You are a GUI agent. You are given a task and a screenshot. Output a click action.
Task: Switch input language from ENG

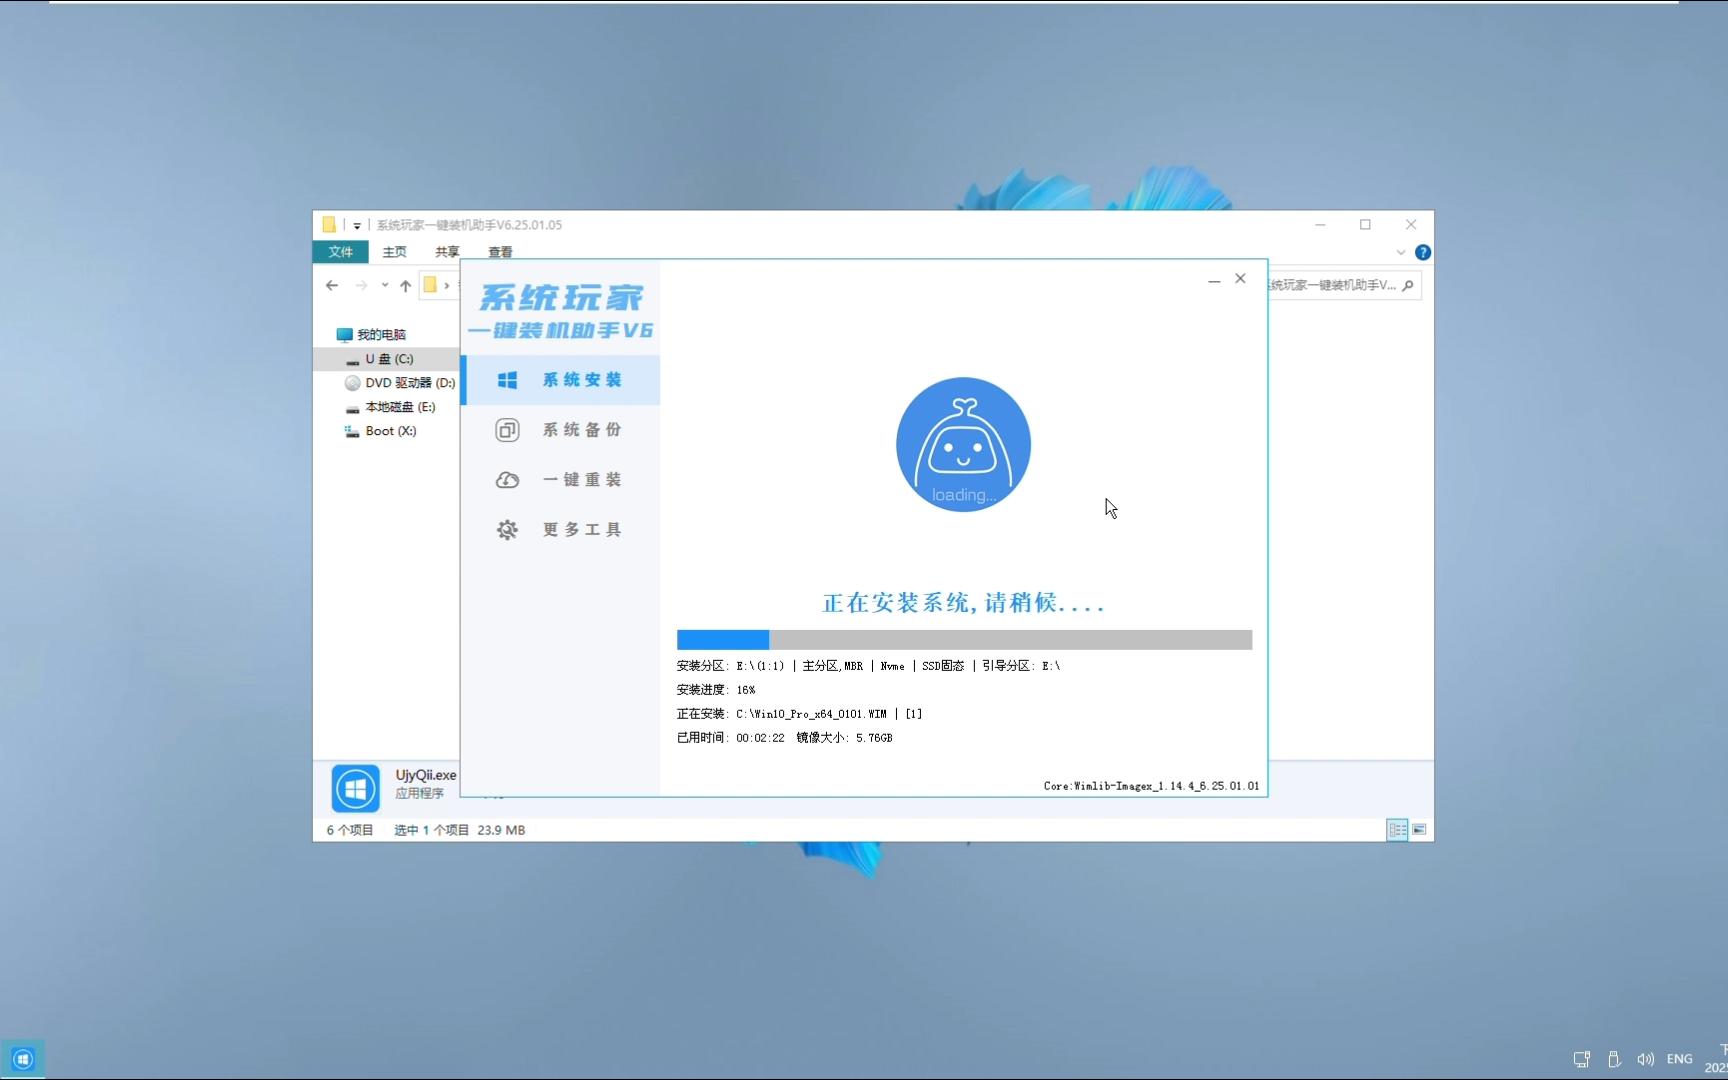point(1680,1059)
